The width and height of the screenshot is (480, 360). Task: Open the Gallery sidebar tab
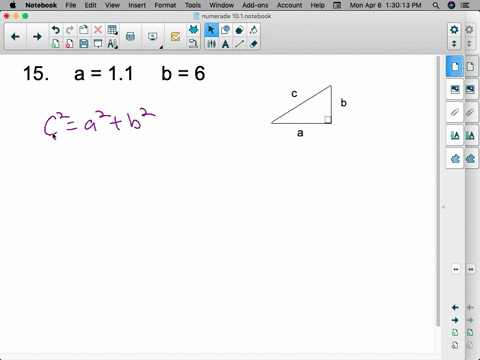tap(455, 89)
